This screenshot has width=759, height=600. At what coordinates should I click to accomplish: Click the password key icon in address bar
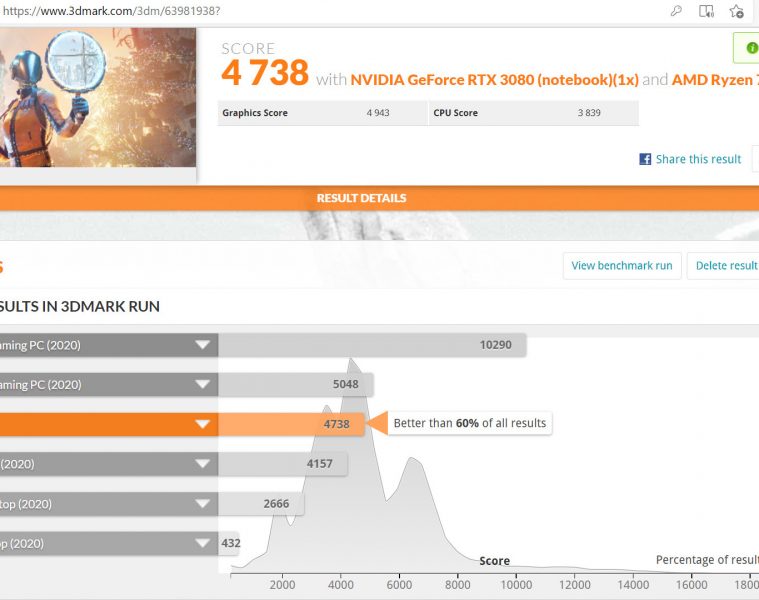676,11
